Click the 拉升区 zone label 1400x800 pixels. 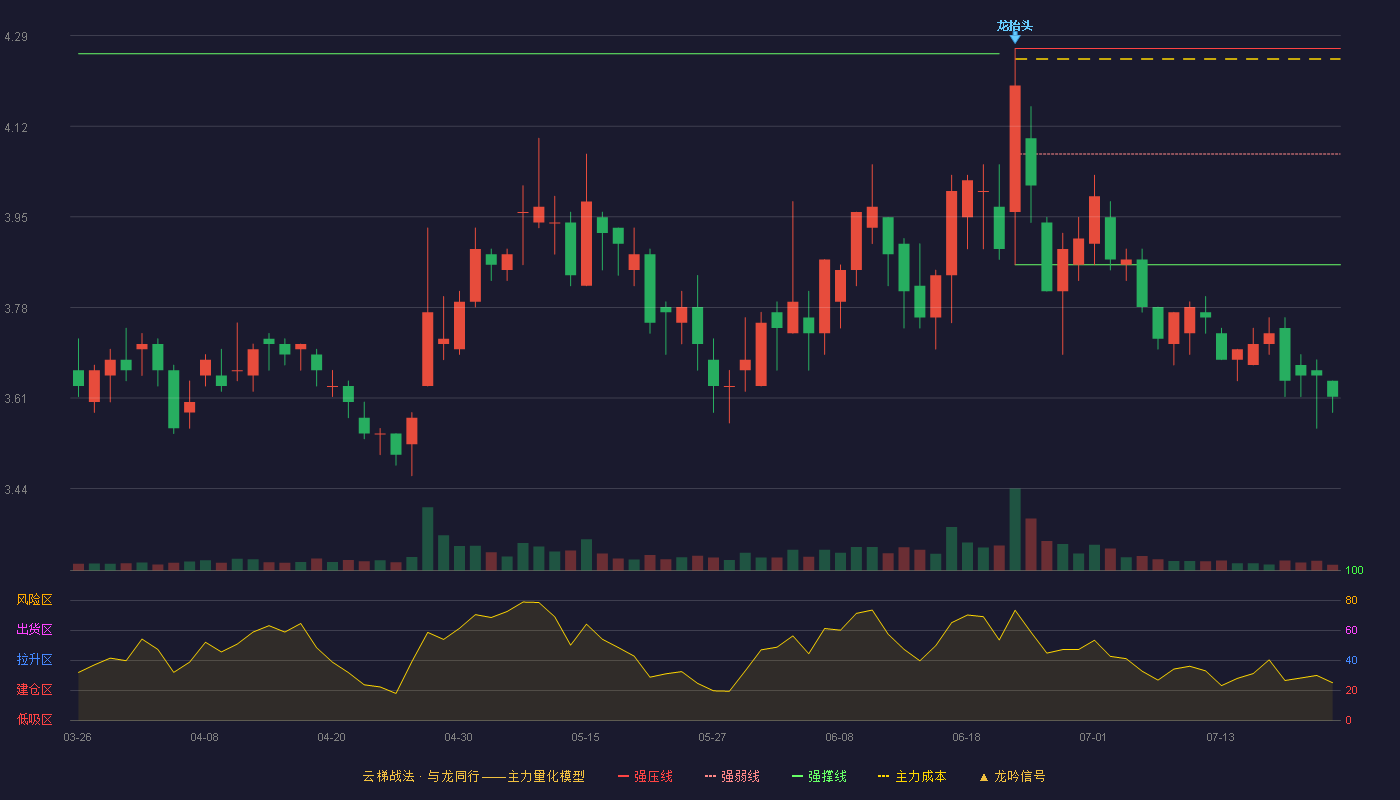[x=34, y=660]
